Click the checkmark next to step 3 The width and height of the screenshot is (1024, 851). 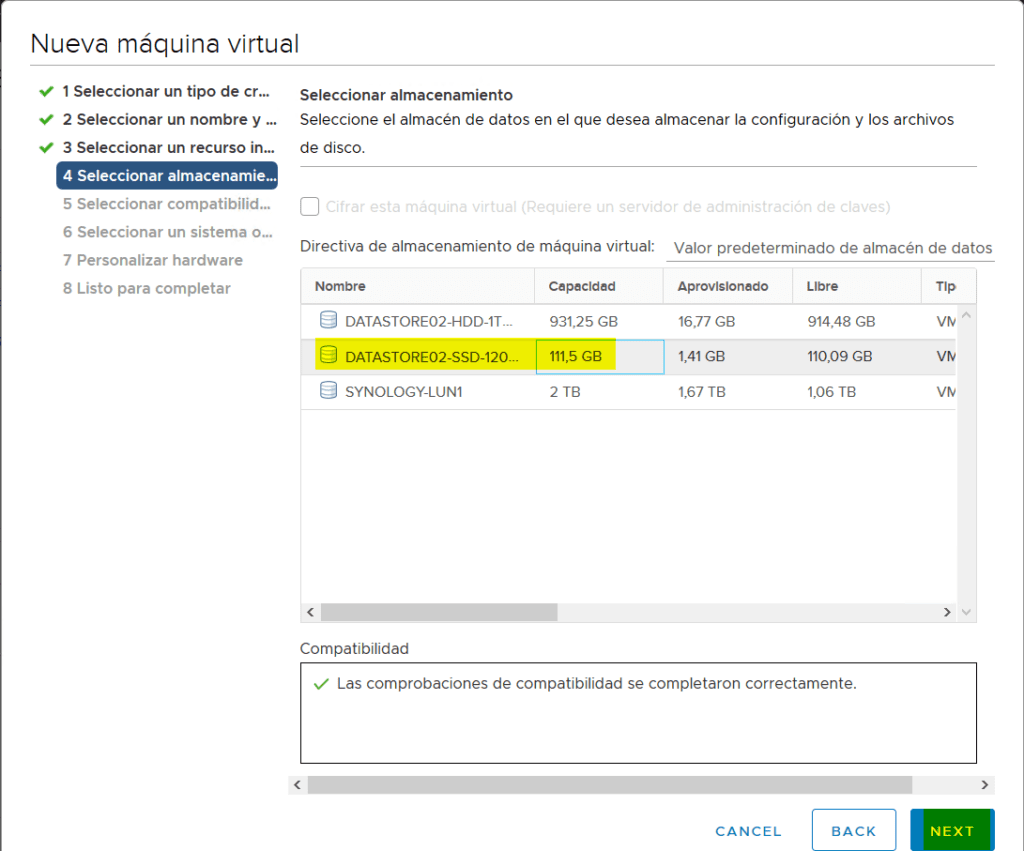(46, 147)
